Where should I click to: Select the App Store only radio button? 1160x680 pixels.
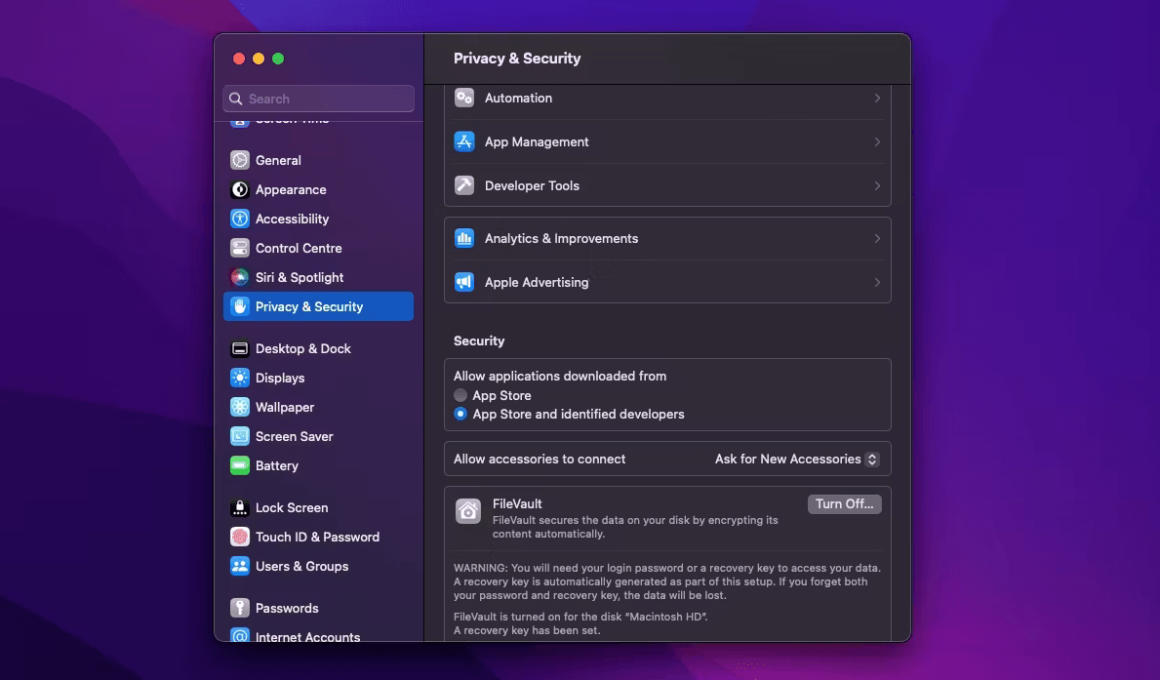[460, 395]
